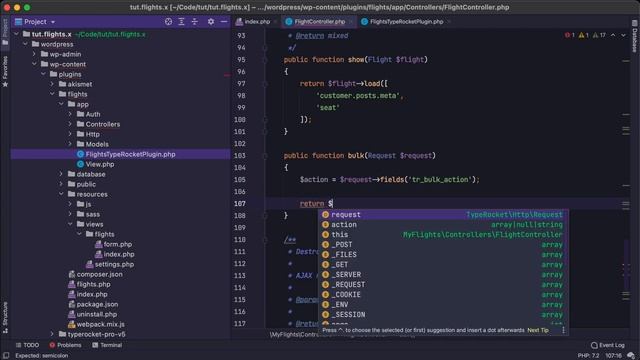Click the locate-file target icon in Project panel
Screen dimensions: 640x360
tap(168, 22)
